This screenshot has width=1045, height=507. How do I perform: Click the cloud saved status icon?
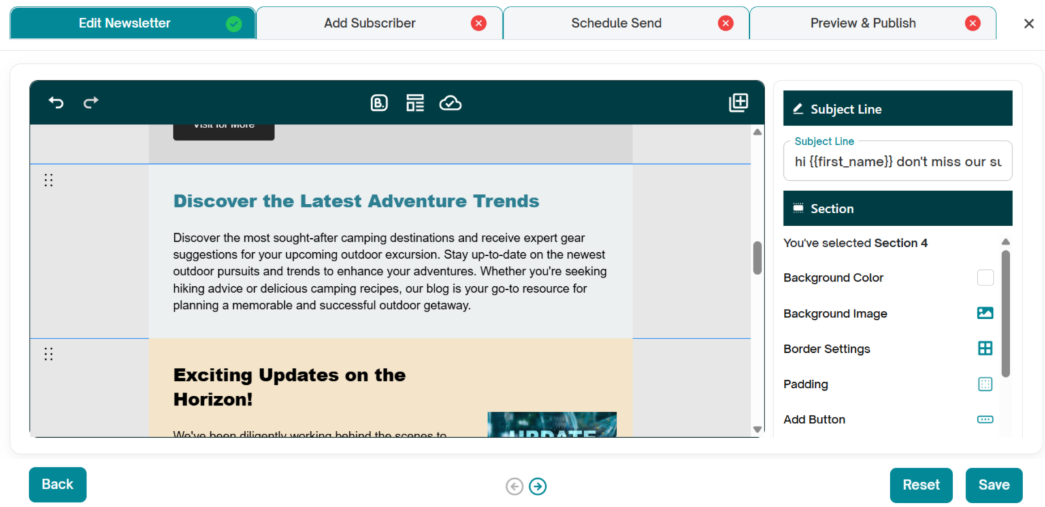pos(451,103)
